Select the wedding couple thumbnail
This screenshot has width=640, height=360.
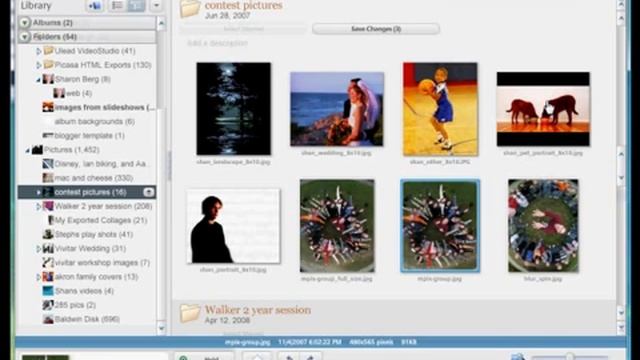[x=337, y=109]
